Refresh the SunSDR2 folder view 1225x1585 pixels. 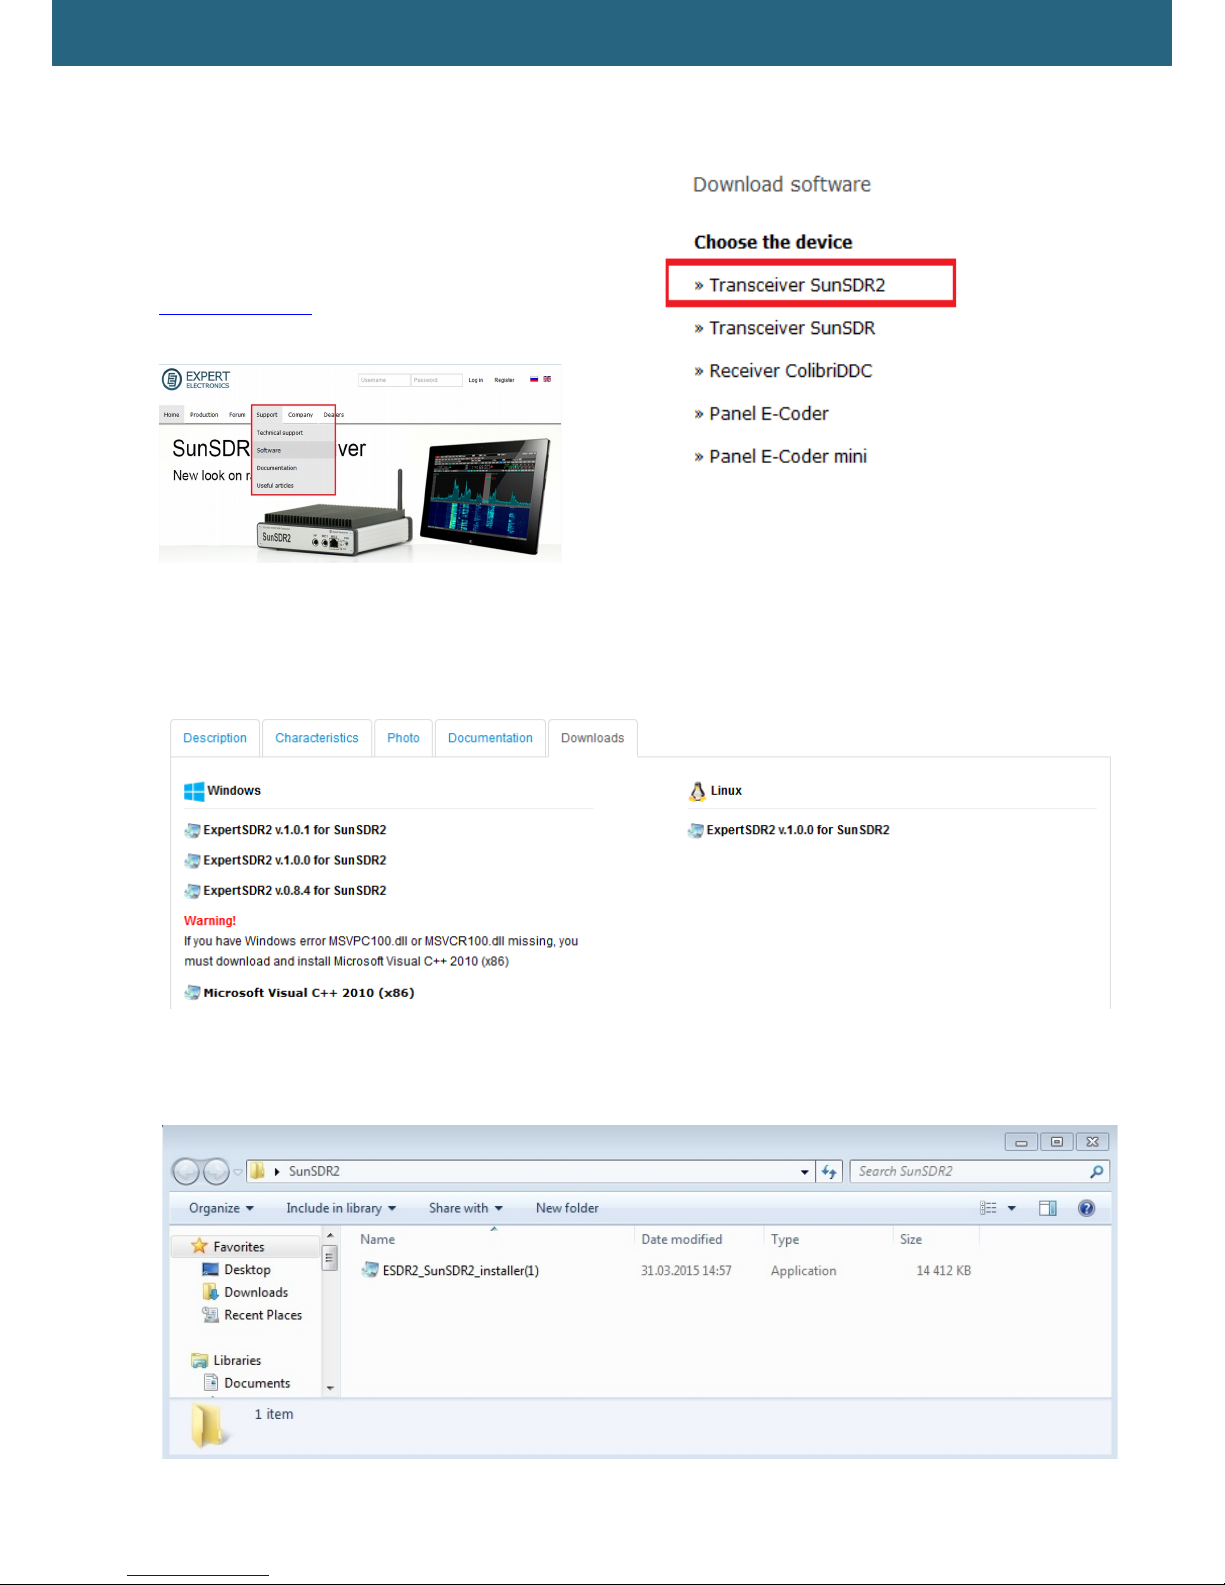(x=829, y=1171)
